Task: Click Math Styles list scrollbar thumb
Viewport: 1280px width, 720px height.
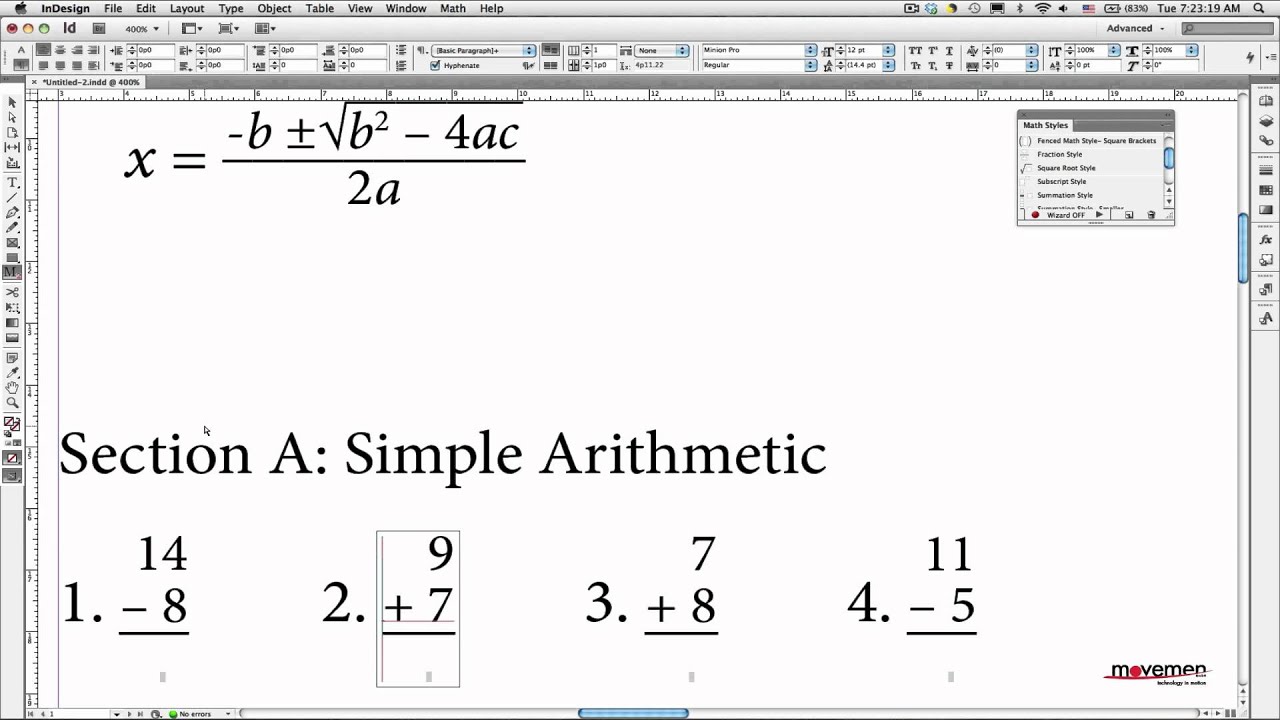Action: 1168,158
